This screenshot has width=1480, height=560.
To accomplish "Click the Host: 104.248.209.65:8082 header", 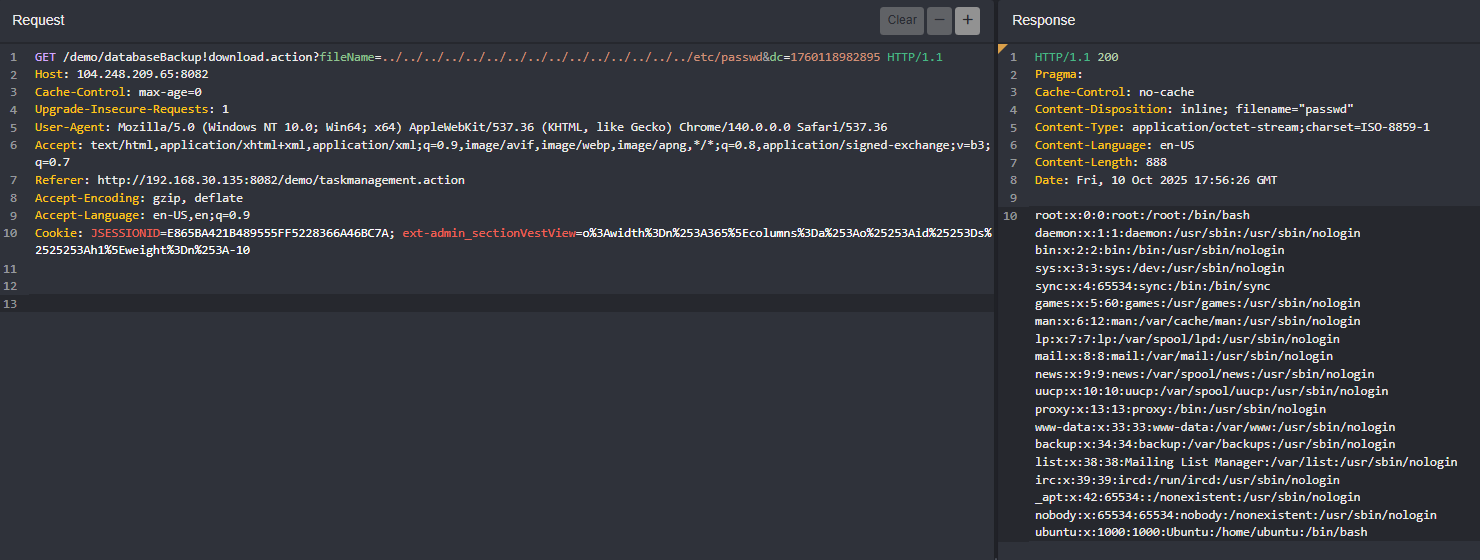I will click(121, 74).
